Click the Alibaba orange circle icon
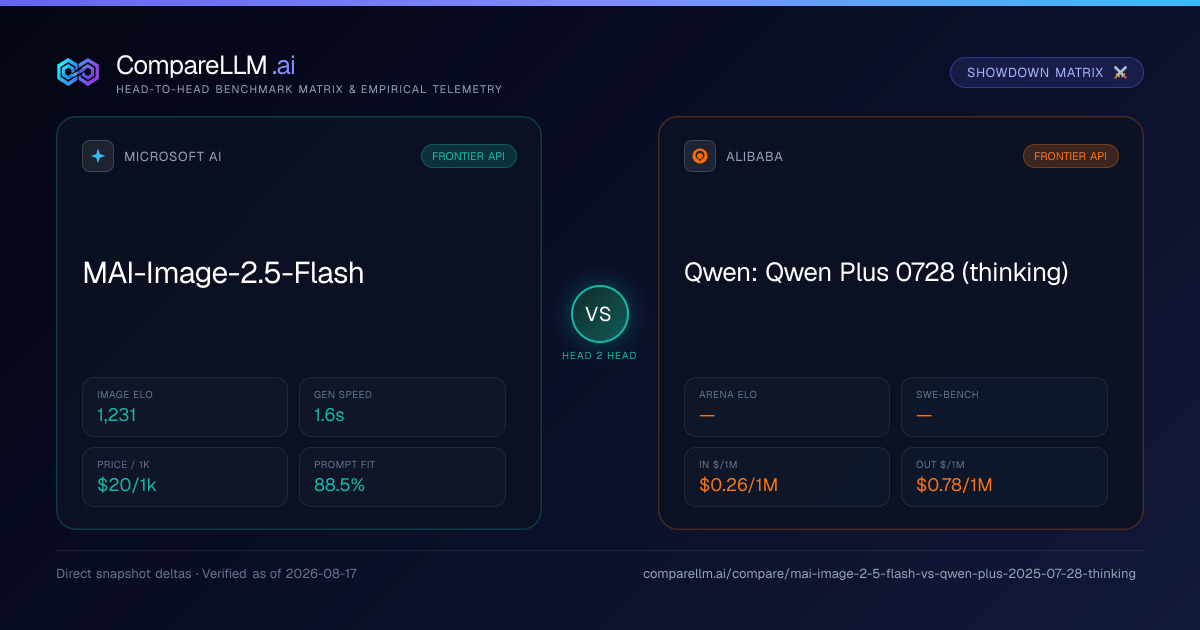Viewport: 1200px width, 630px height. 700,156
